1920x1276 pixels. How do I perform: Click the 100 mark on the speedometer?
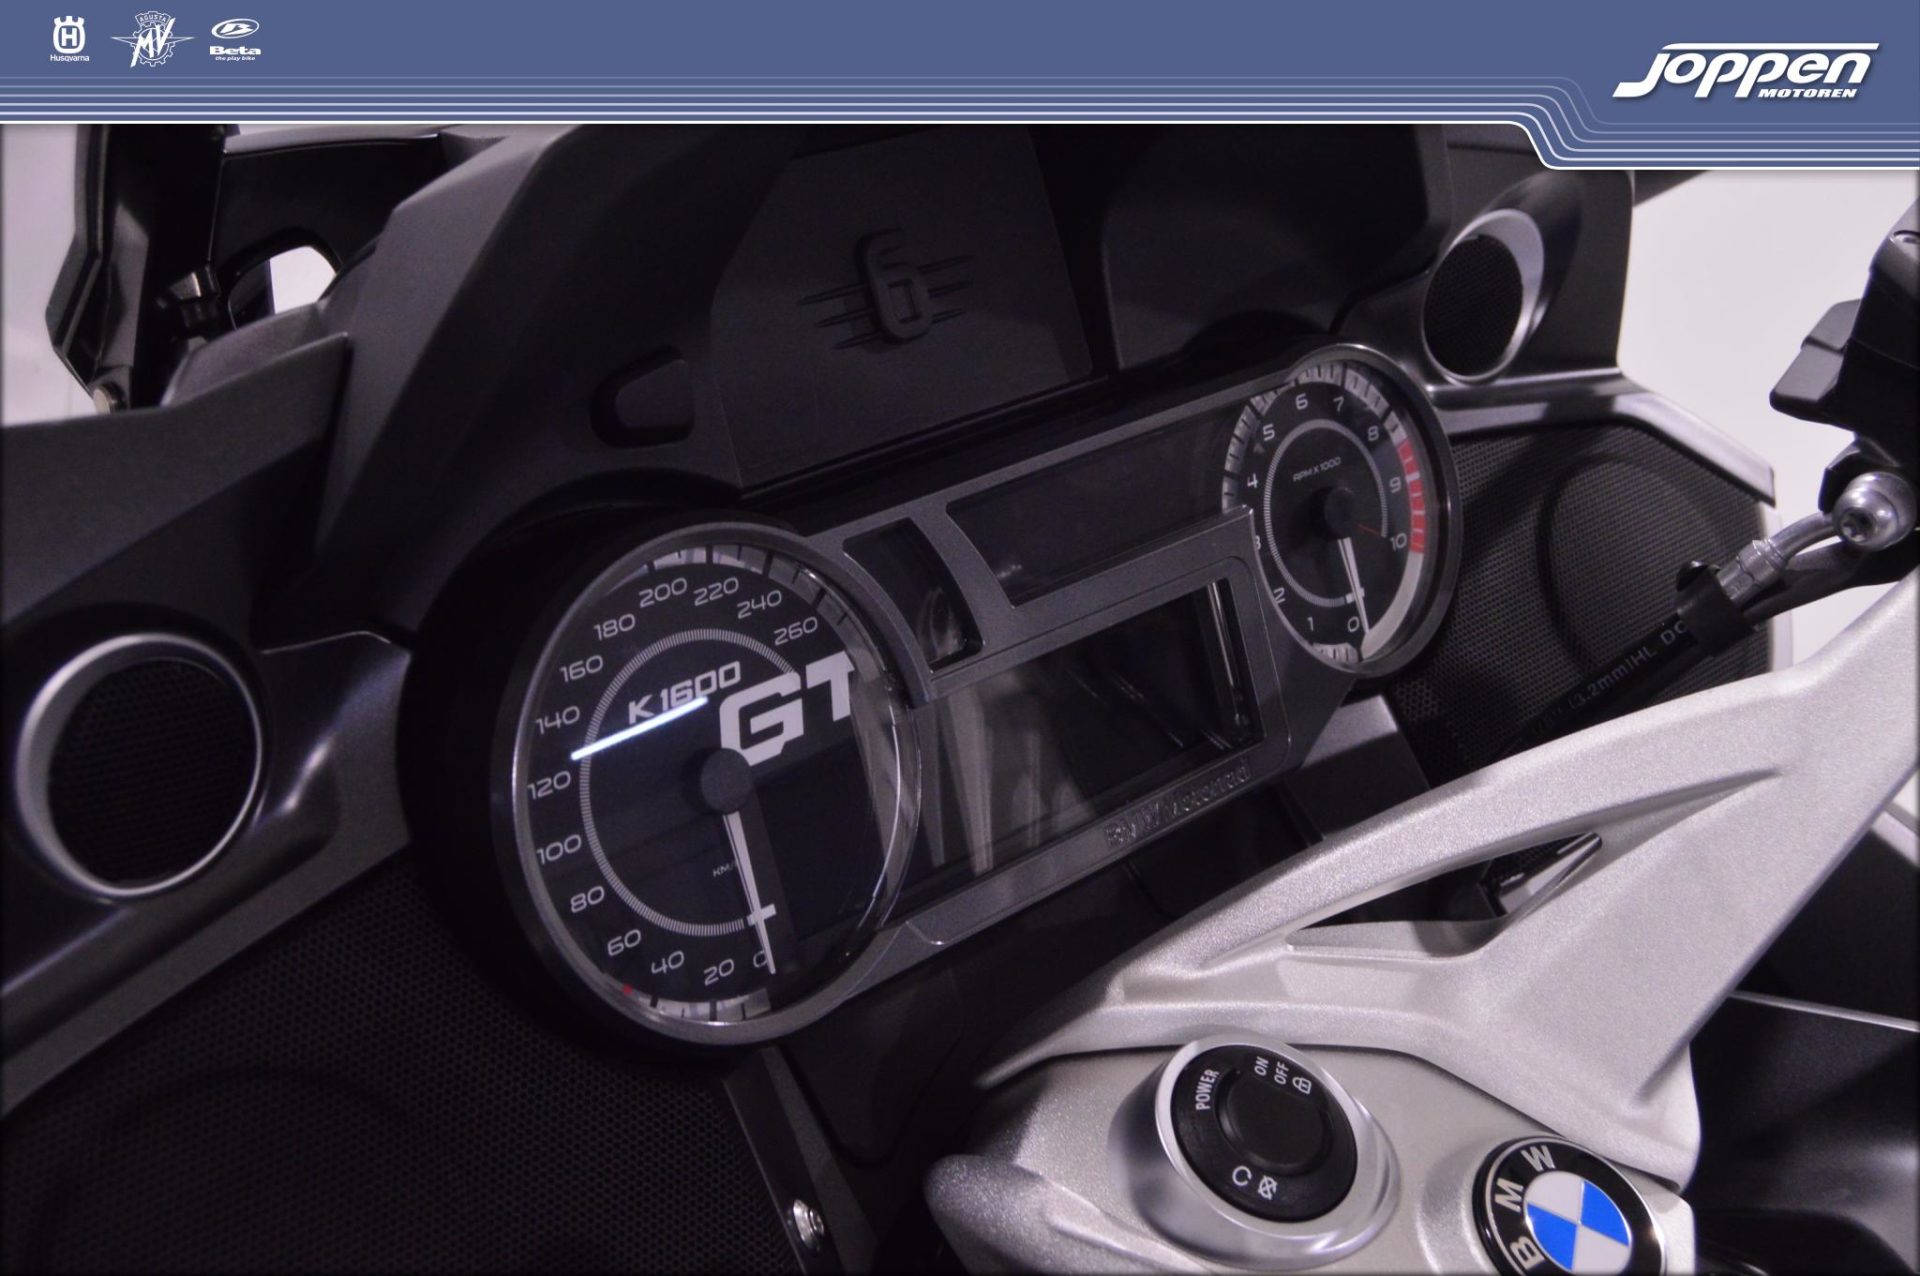pos(559,851)
